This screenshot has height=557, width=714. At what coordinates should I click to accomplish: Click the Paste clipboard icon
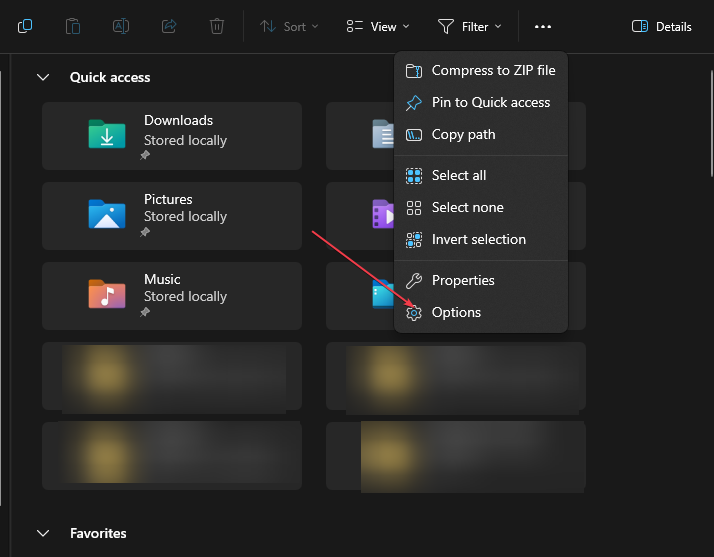[x=73, y=27]
